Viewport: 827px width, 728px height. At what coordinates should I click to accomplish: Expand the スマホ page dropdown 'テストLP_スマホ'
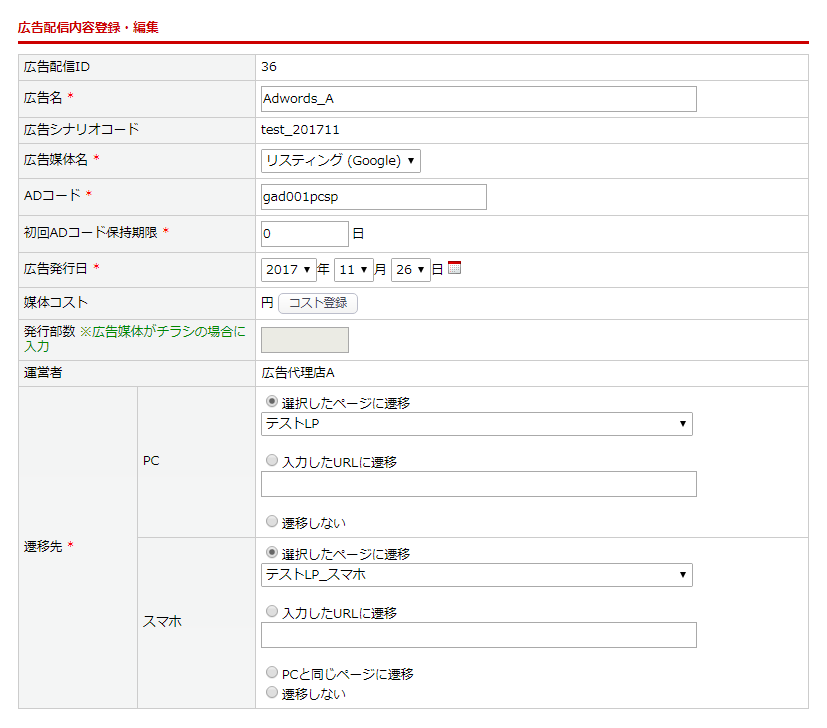pyautogui.click(x=476, y=575)
